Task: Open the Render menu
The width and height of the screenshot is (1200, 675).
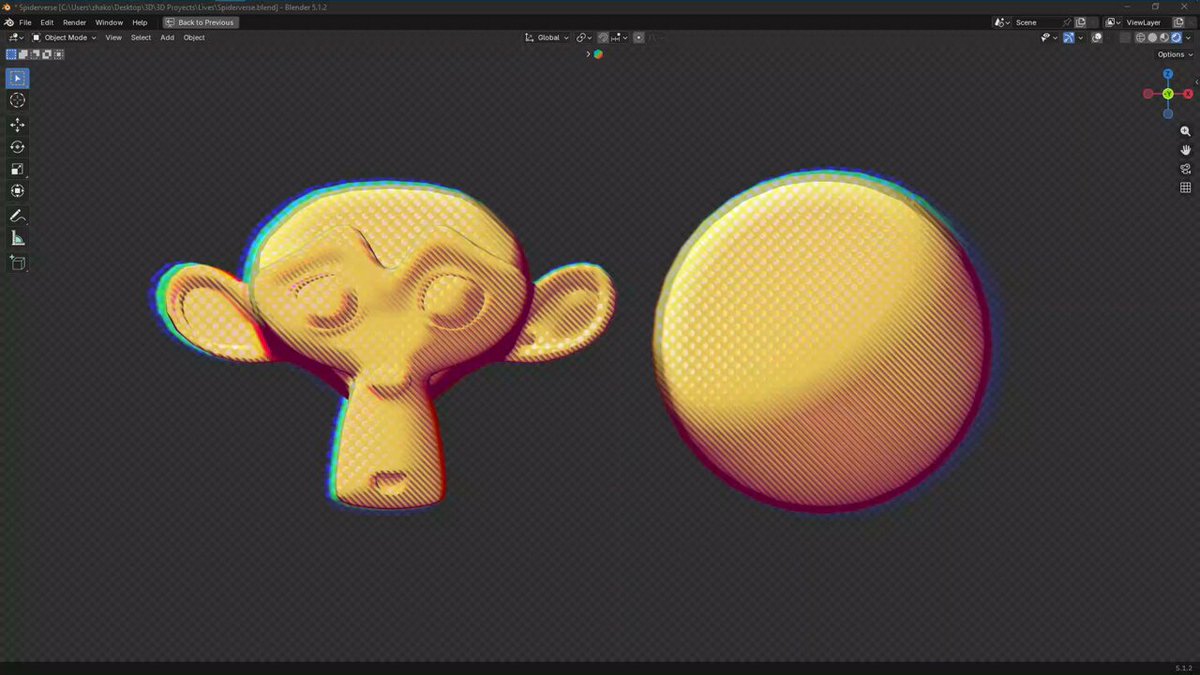Action: coord(75,22)
